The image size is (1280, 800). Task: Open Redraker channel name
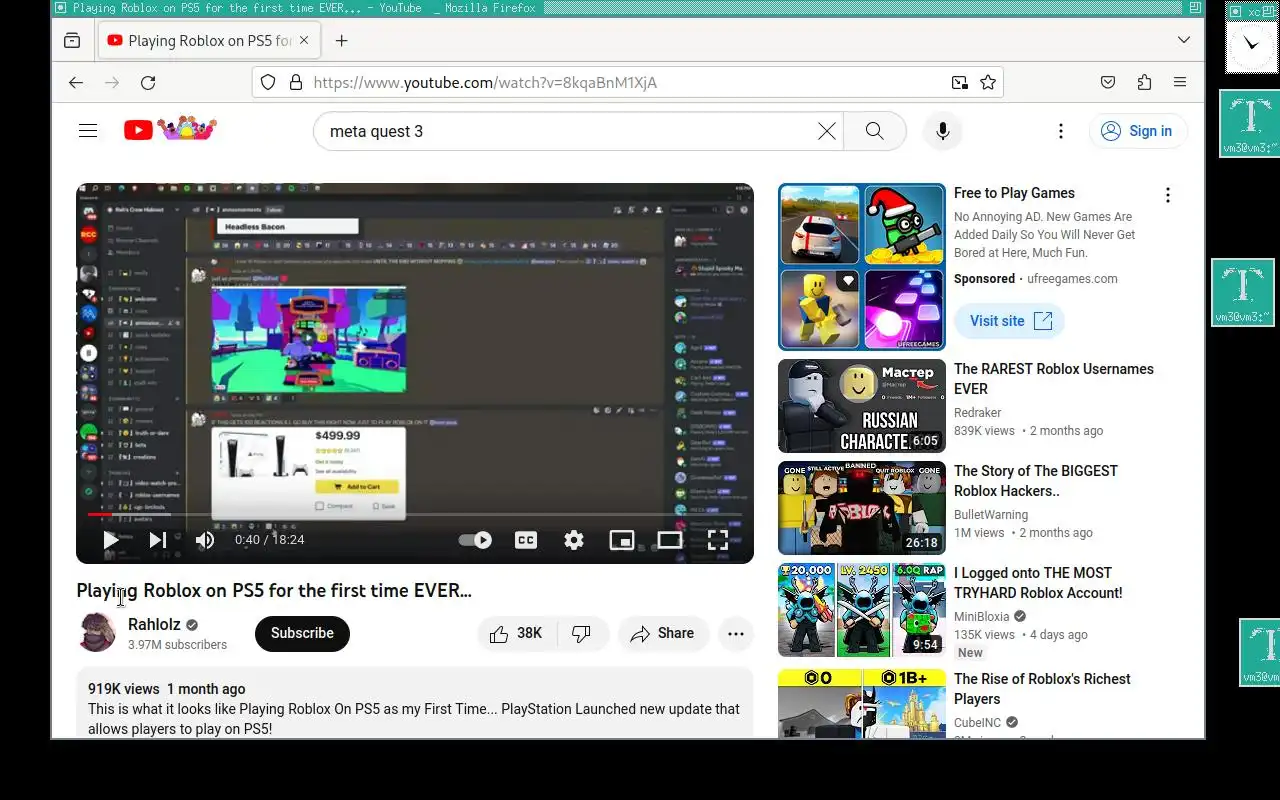pos(977,413)
